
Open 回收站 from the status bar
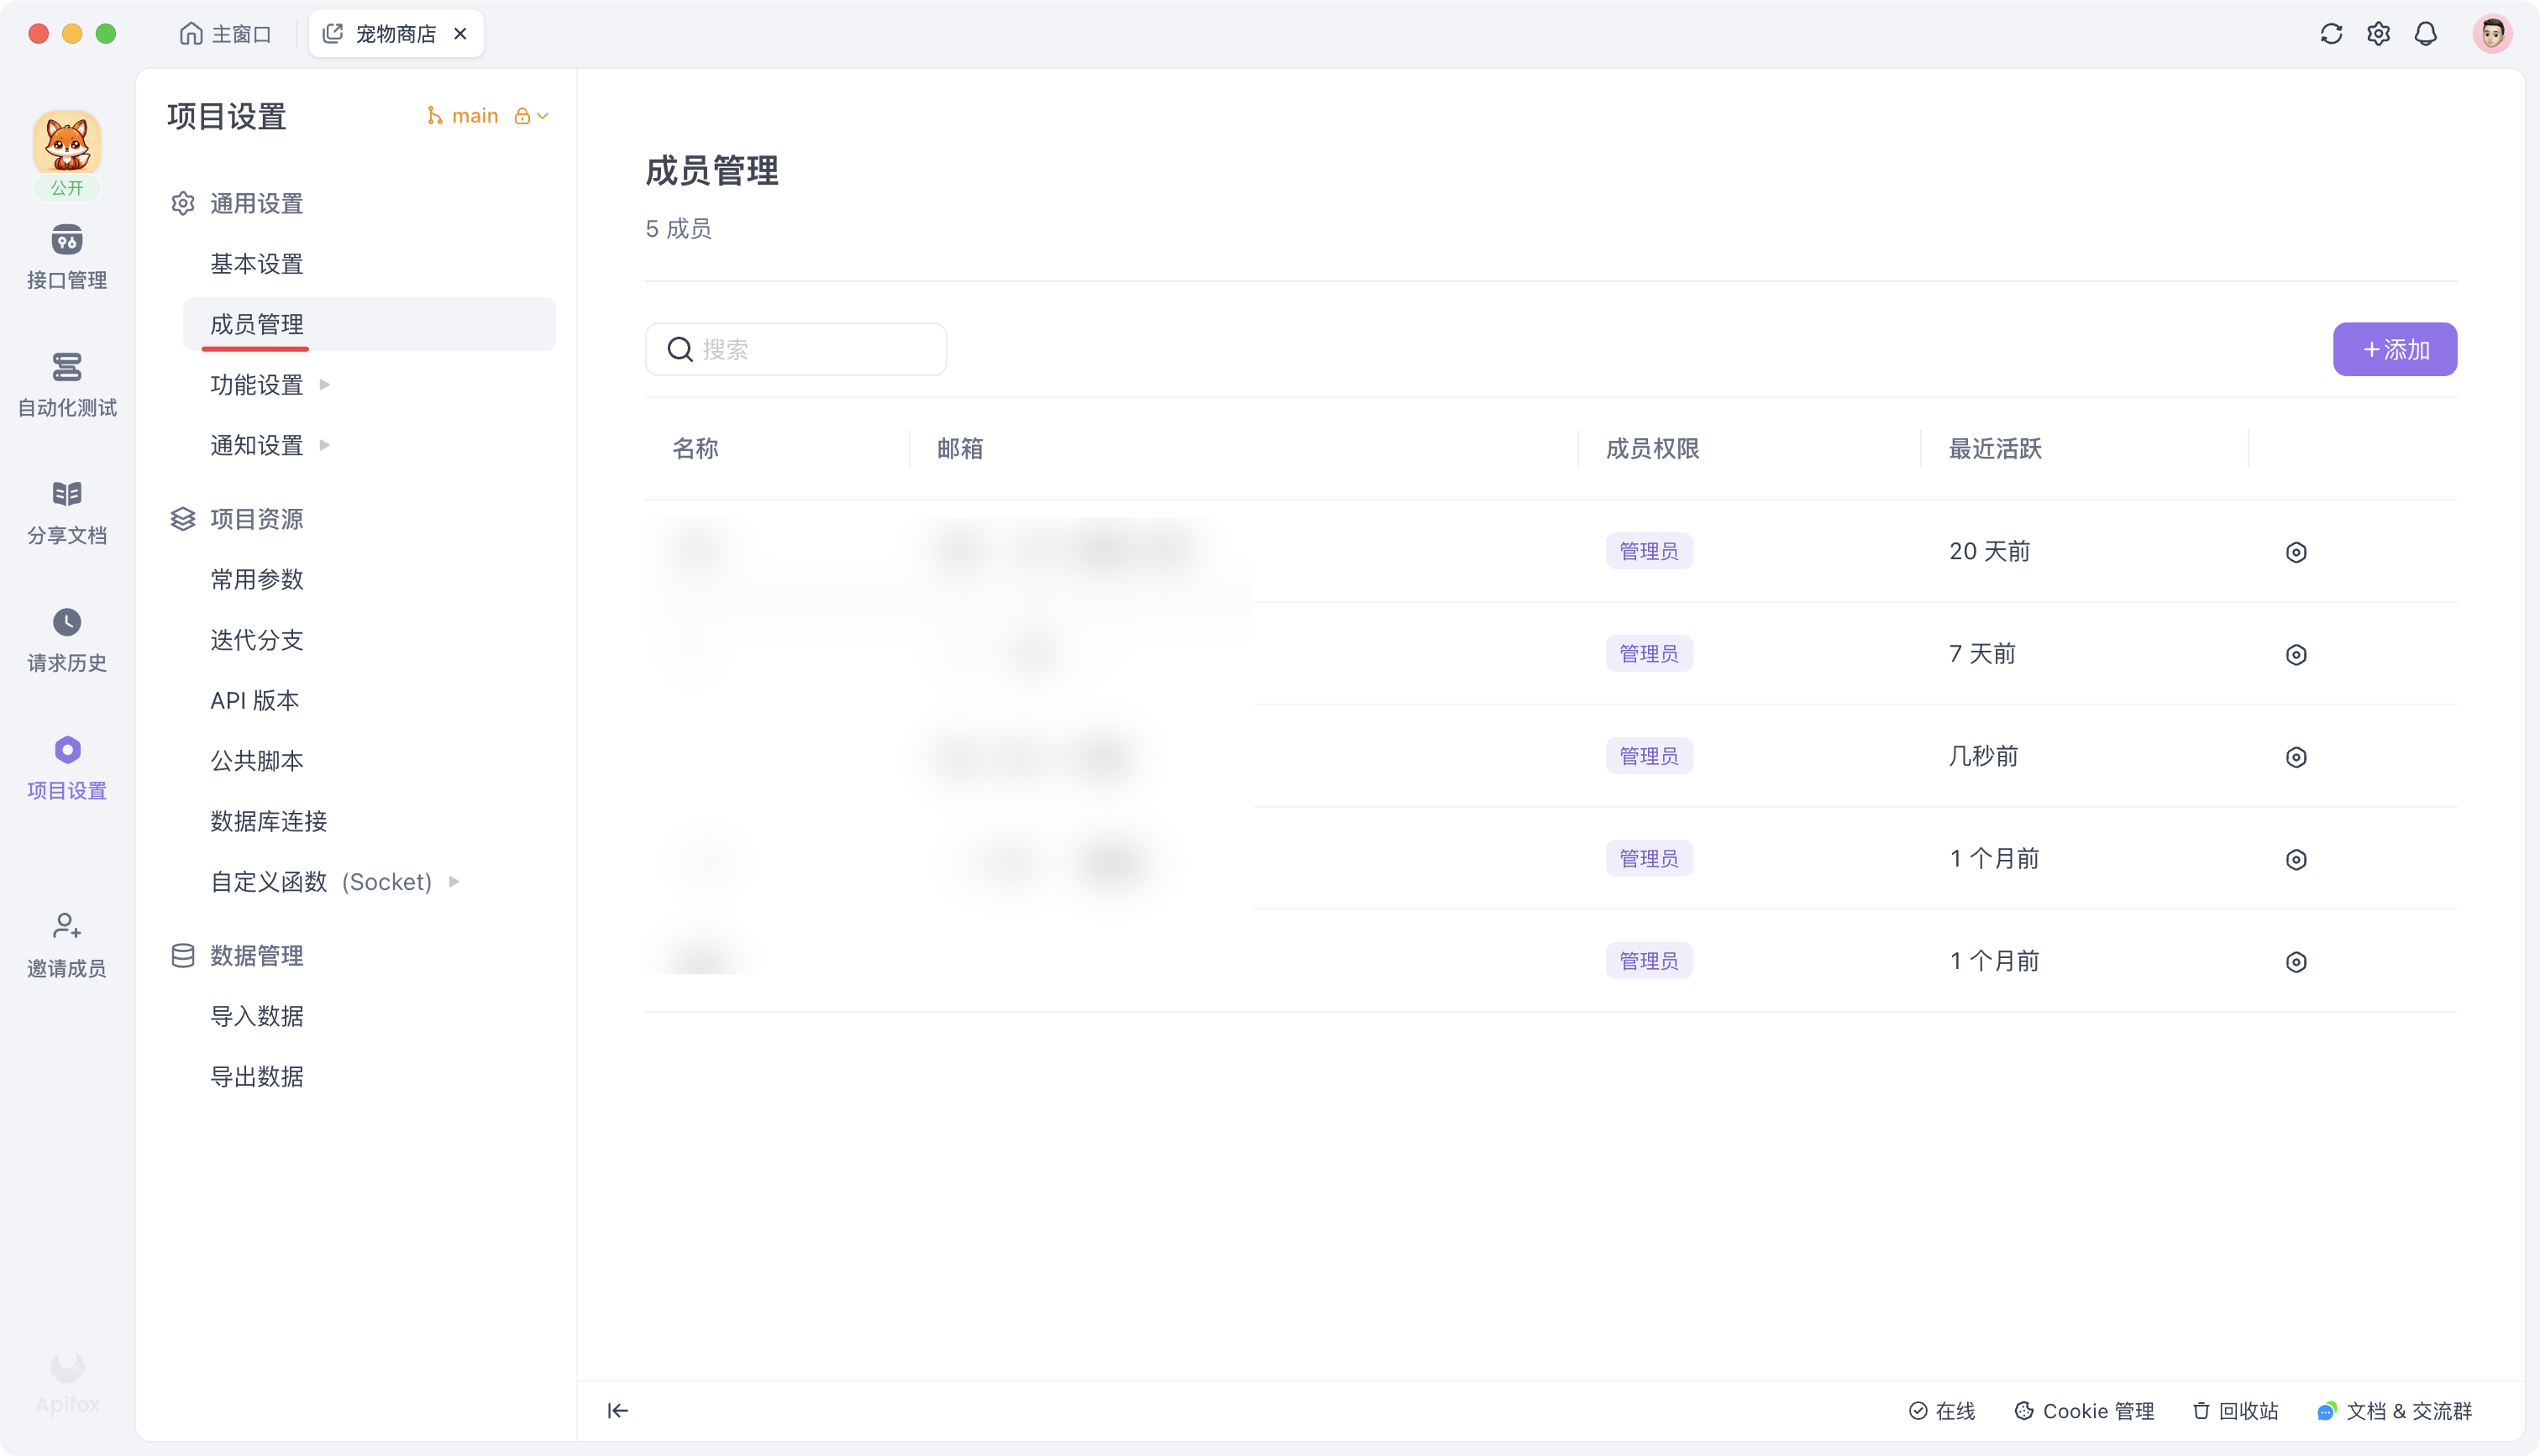[x=2235, y=1410]
